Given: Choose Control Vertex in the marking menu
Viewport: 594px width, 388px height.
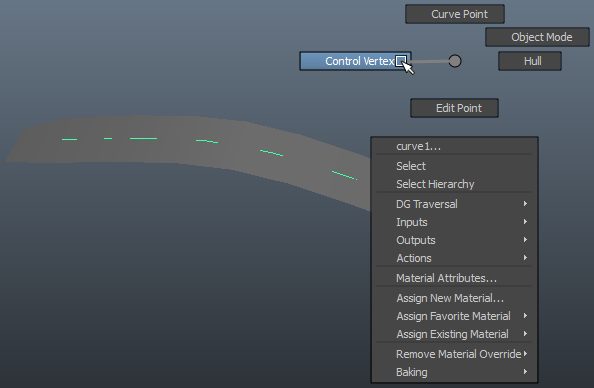Looking at the screenshot, I should 355,61.
